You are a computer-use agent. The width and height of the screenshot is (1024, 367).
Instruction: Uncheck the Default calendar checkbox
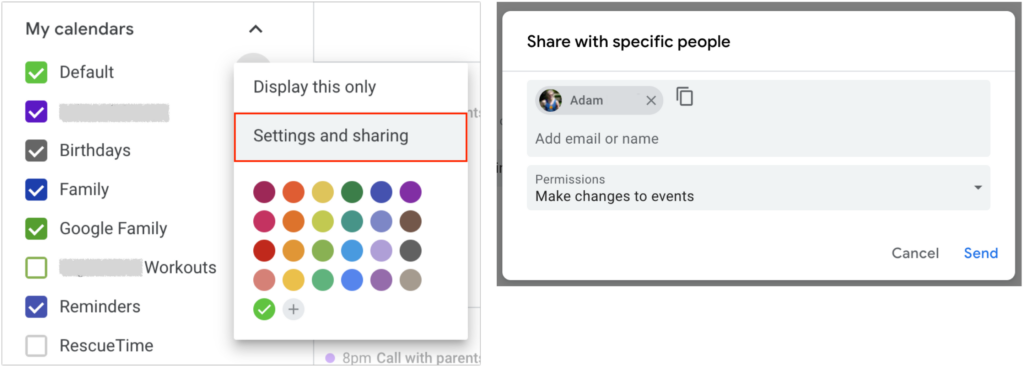pyautogui.click(x=36, y=72)
